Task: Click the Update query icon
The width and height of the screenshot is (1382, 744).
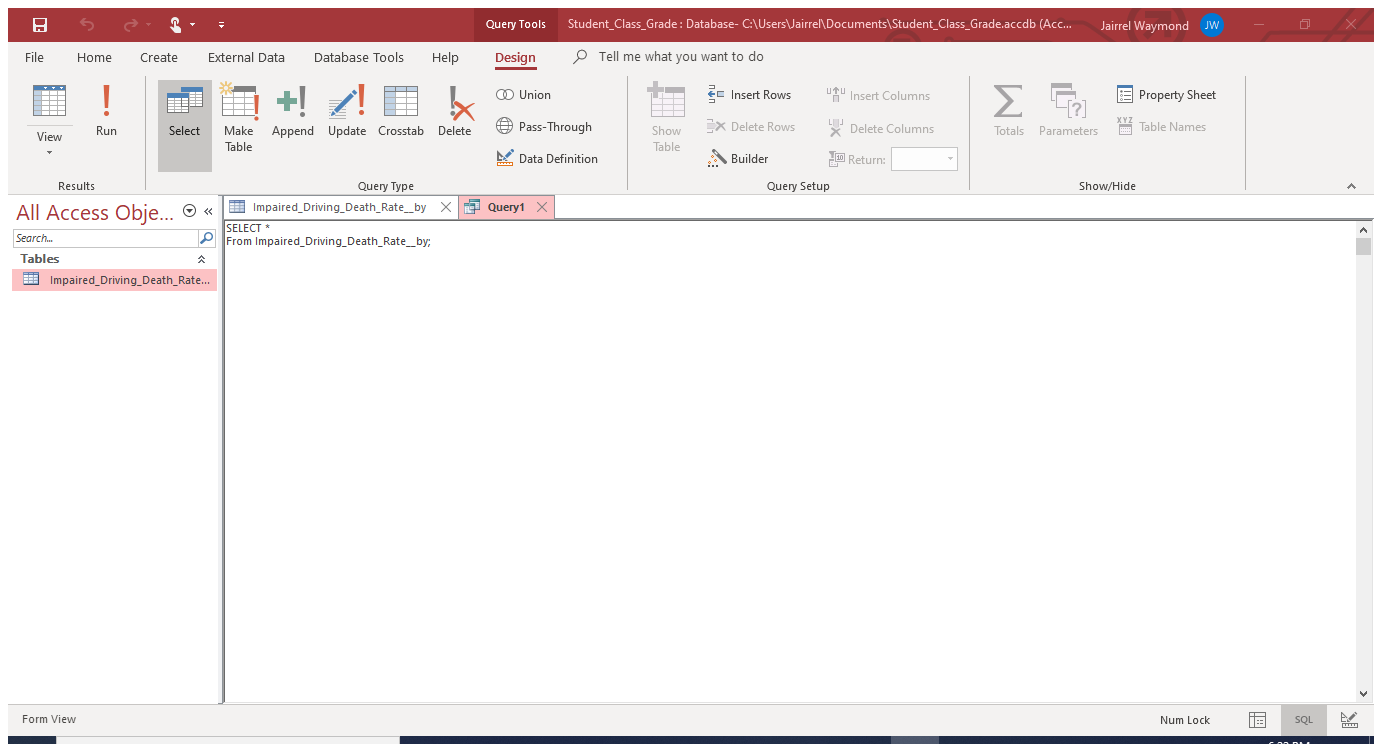Action: [347, 111]
